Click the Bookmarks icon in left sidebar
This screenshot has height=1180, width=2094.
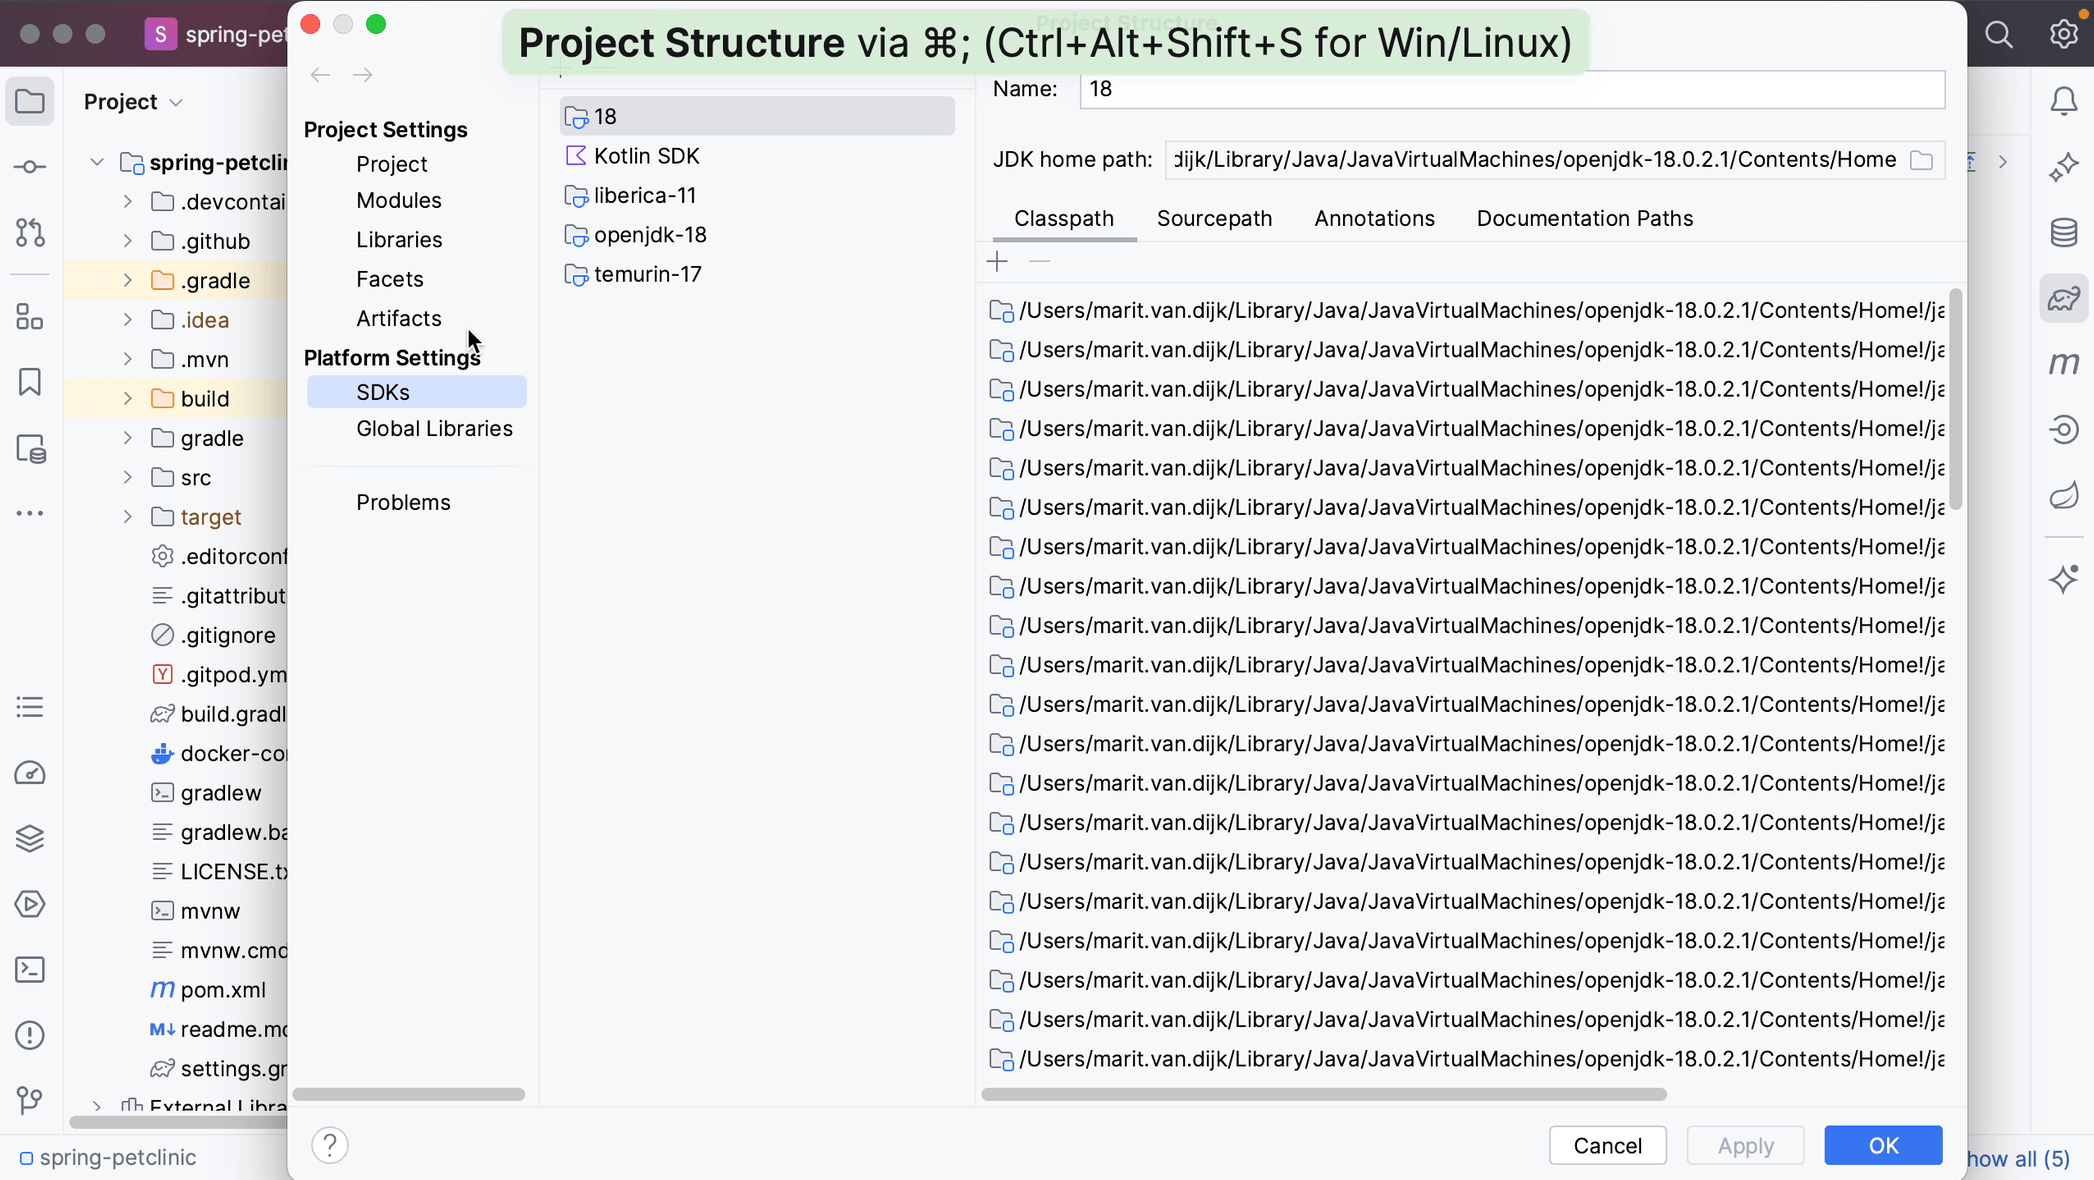pyautogui.click(x=30, y=383)
